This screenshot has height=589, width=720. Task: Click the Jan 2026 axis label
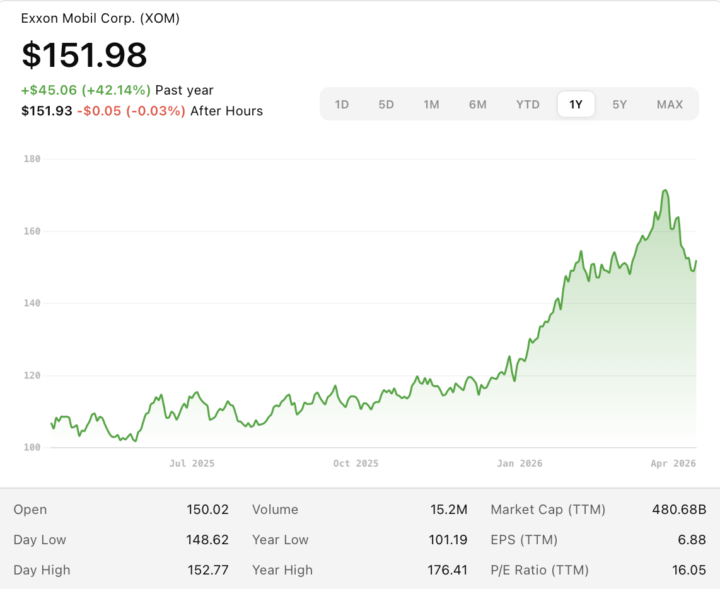click(520, 464)
